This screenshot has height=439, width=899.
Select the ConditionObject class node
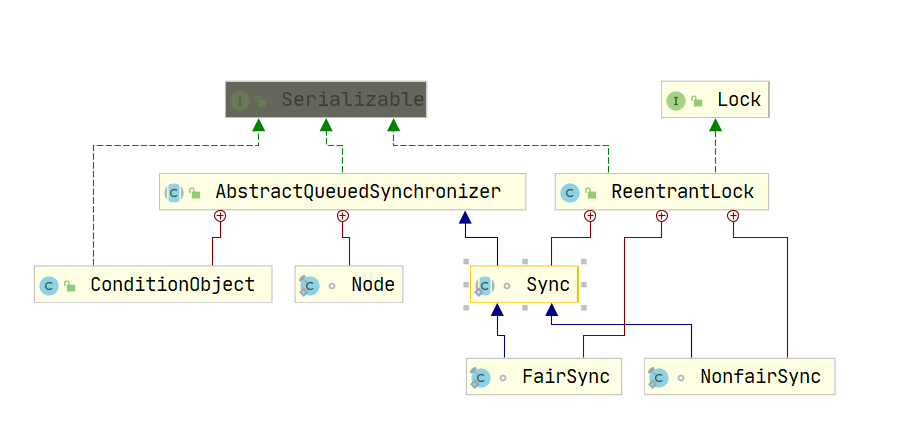click(x=153, y=284)
